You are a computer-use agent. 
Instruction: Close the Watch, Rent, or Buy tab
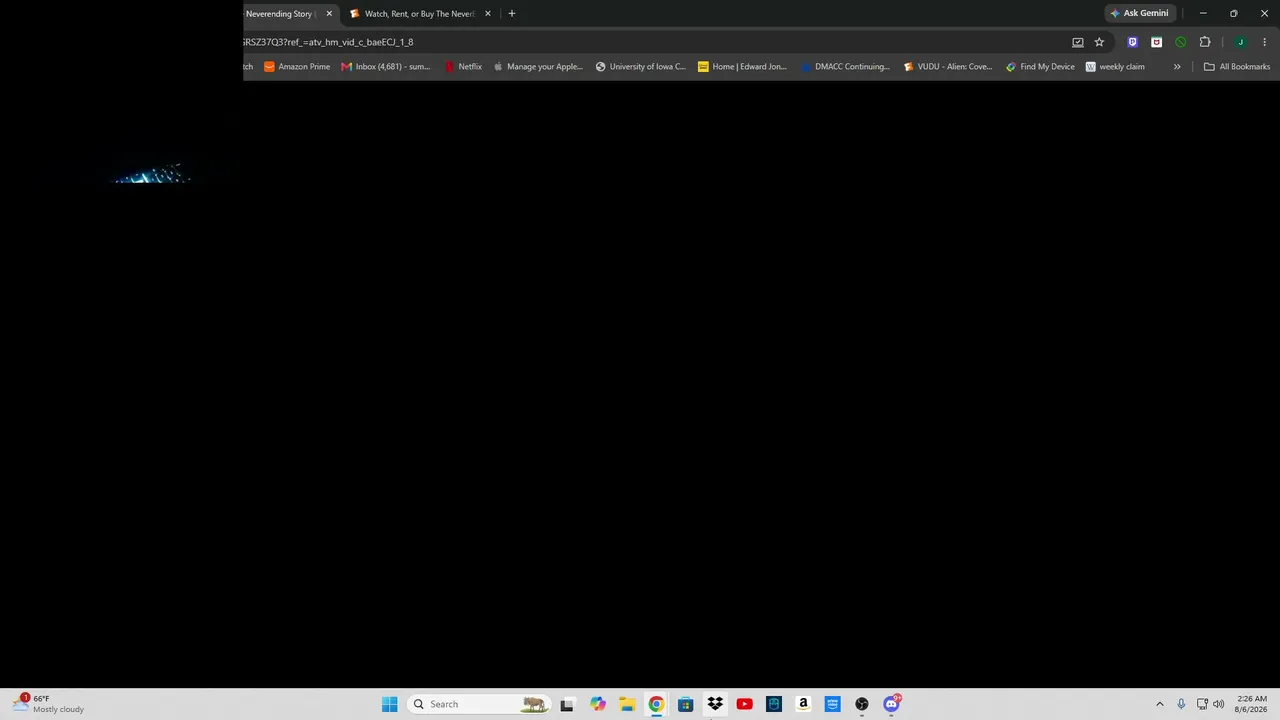click(x=488, y=14)
